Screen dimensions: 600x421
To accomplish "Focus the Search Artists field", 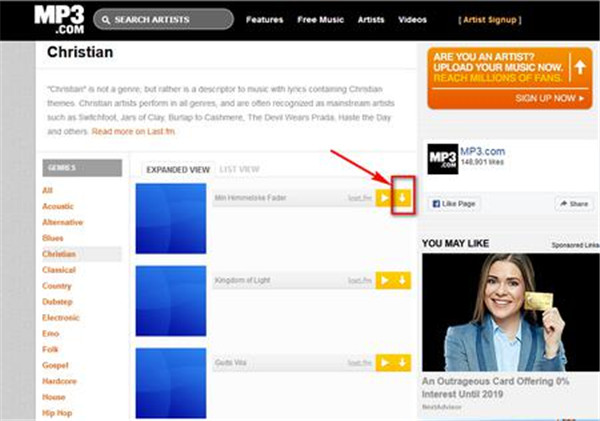I will (x=163, y=20).
